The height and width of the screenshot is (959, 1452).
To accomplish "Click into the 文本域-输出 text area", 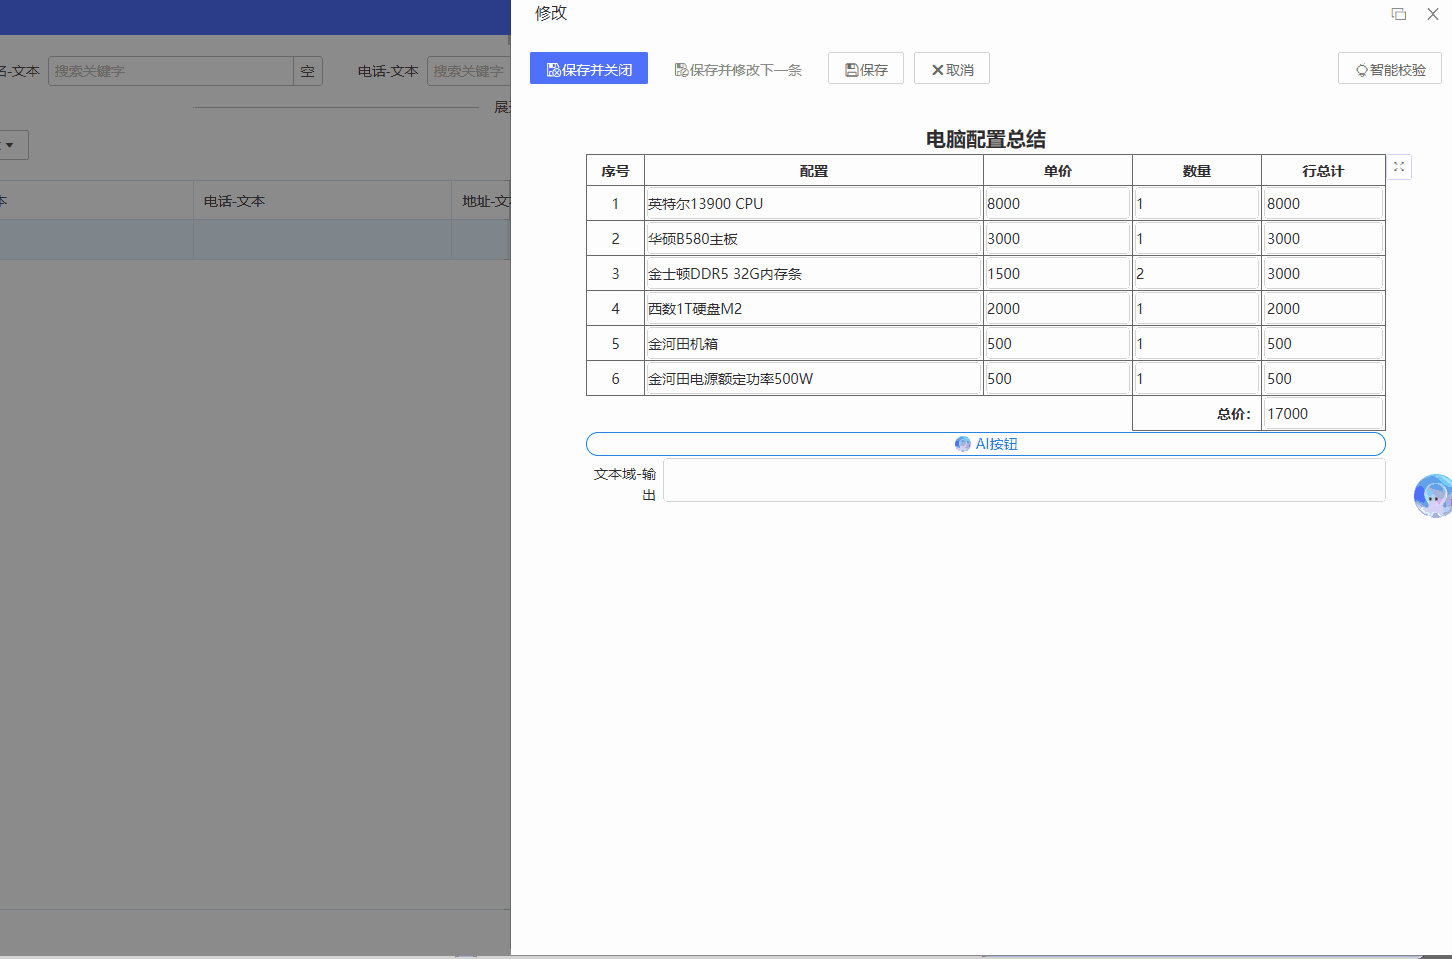I will (x=1024, y=481).
